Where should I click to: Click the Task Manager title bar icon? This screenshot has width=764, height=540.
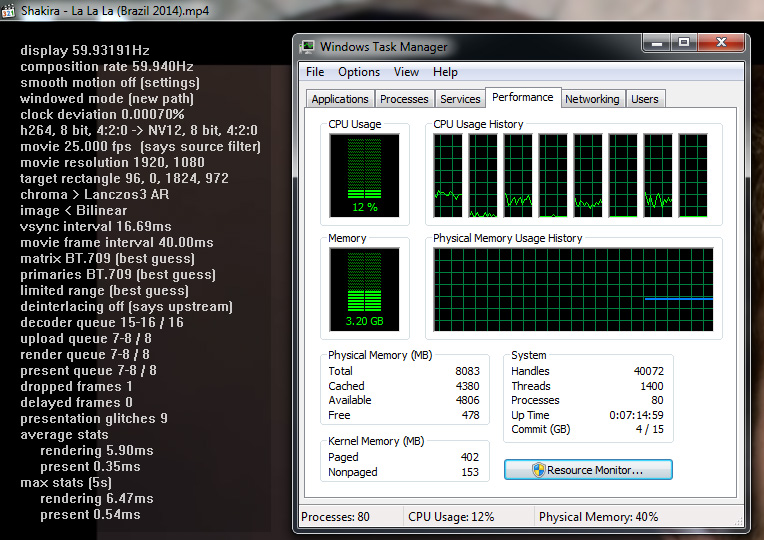[307, 46]
